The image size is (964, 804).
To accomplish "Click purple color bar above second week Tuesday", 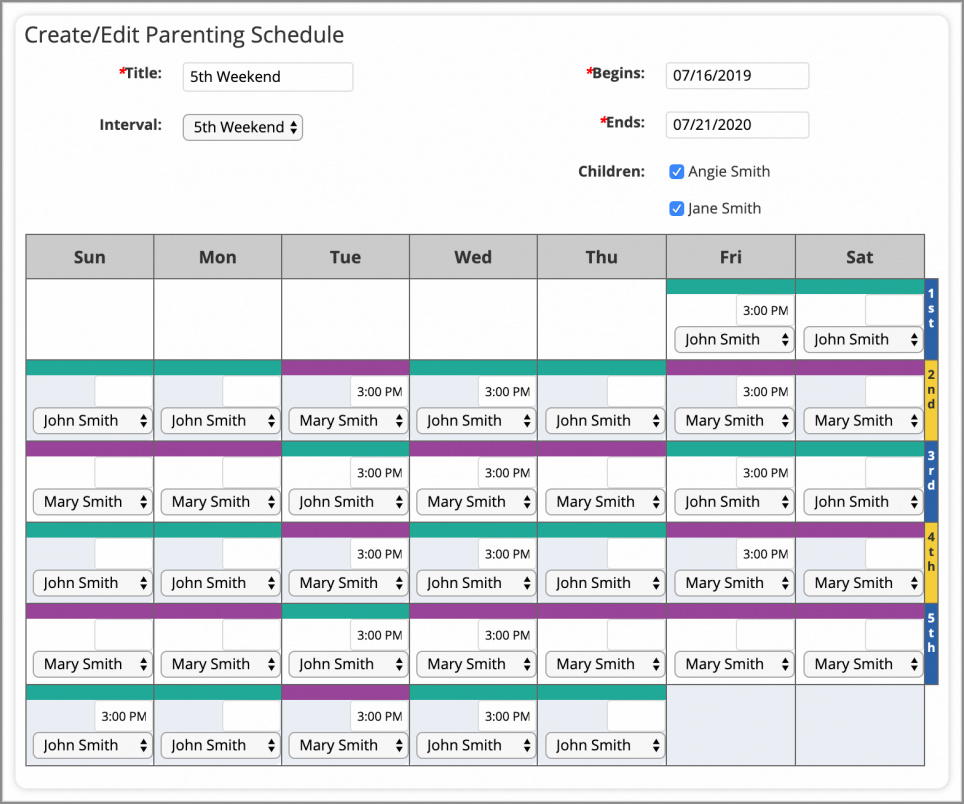I will click(x=345, y=367).
